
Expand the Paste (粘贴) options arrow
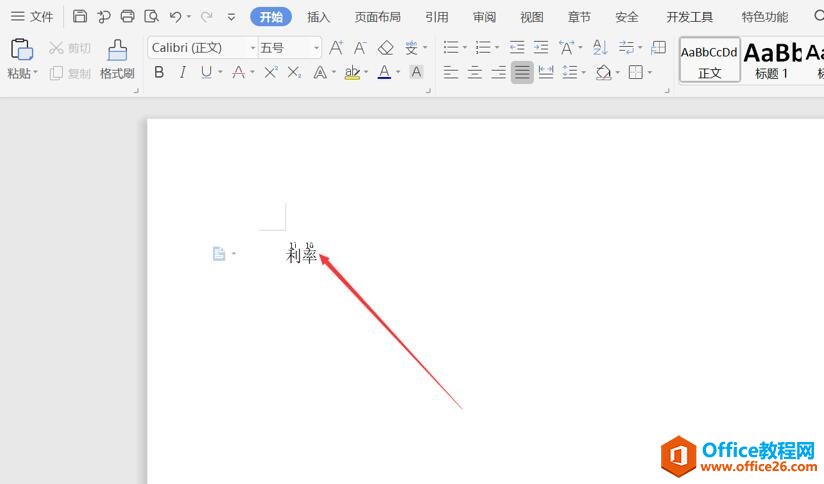coord(36,74)
